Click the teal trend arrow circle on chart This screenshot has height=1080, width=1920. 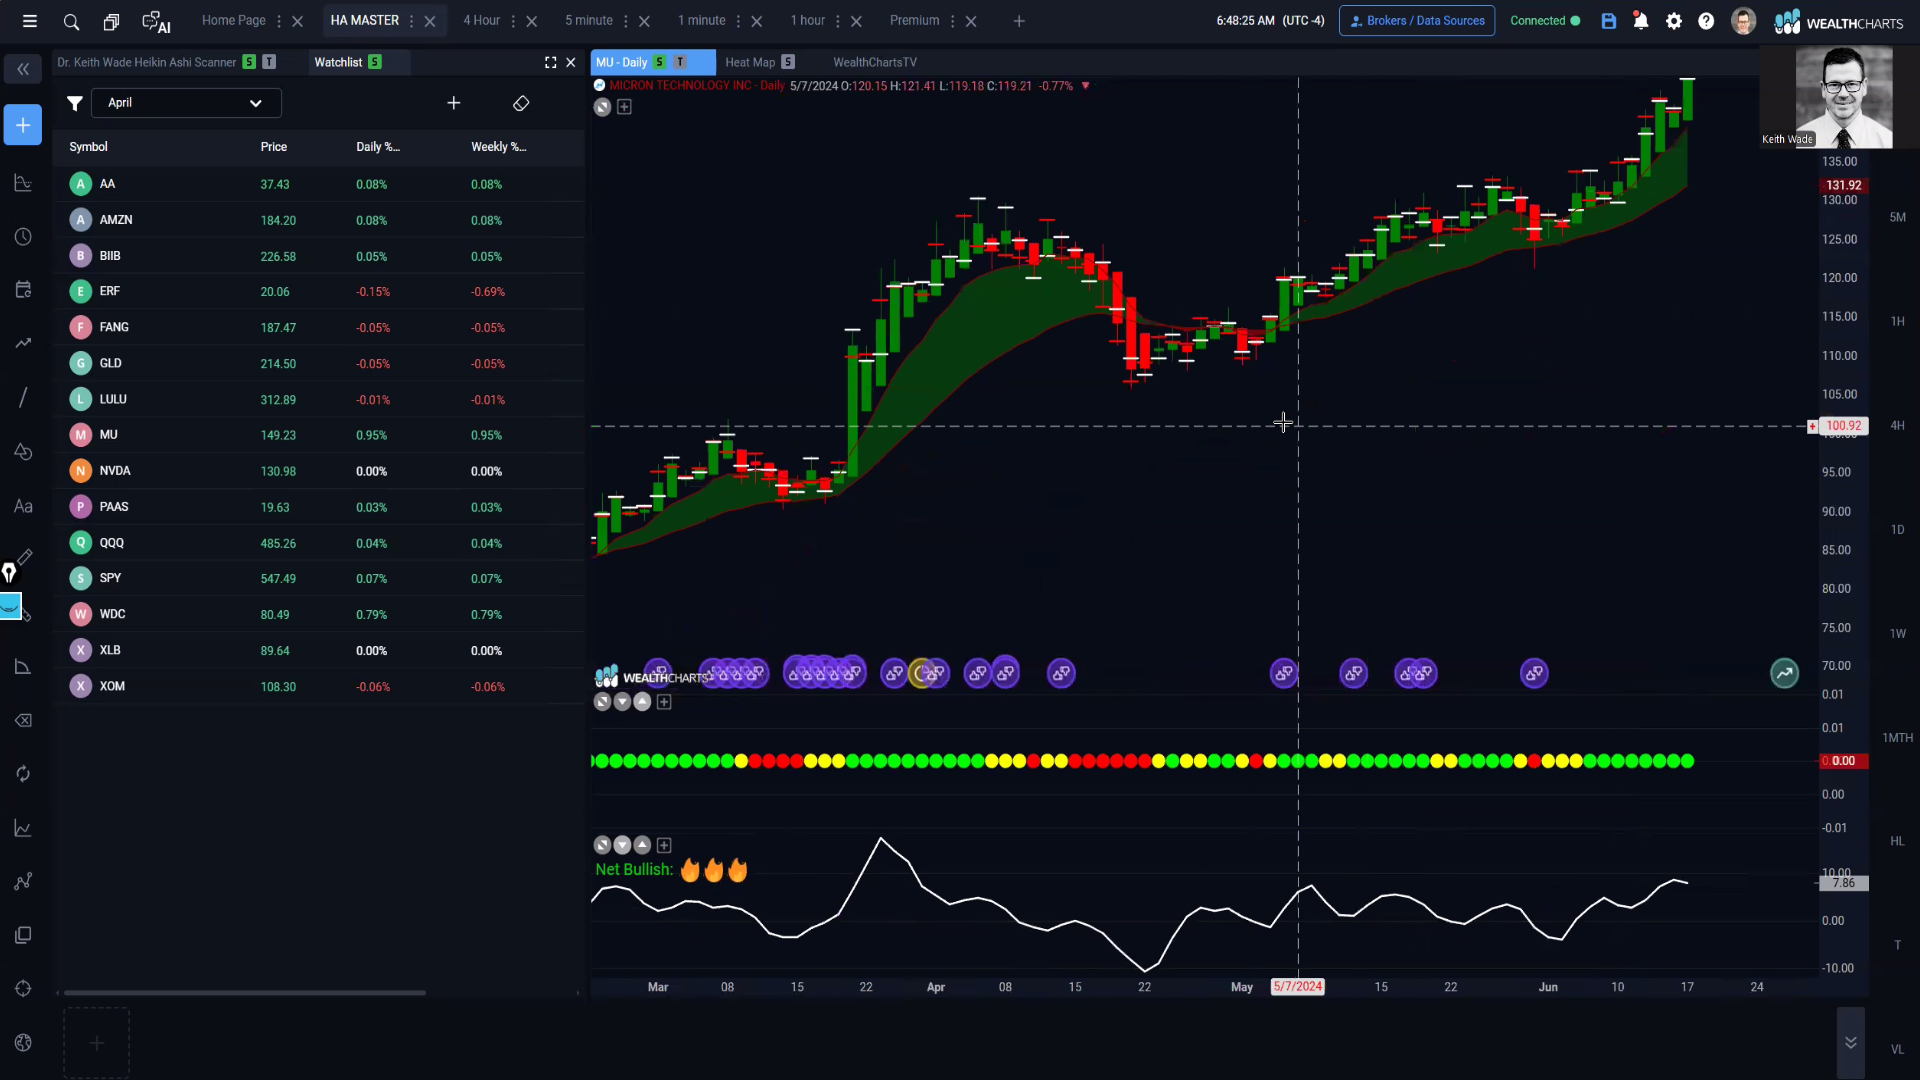(1785, 673)
